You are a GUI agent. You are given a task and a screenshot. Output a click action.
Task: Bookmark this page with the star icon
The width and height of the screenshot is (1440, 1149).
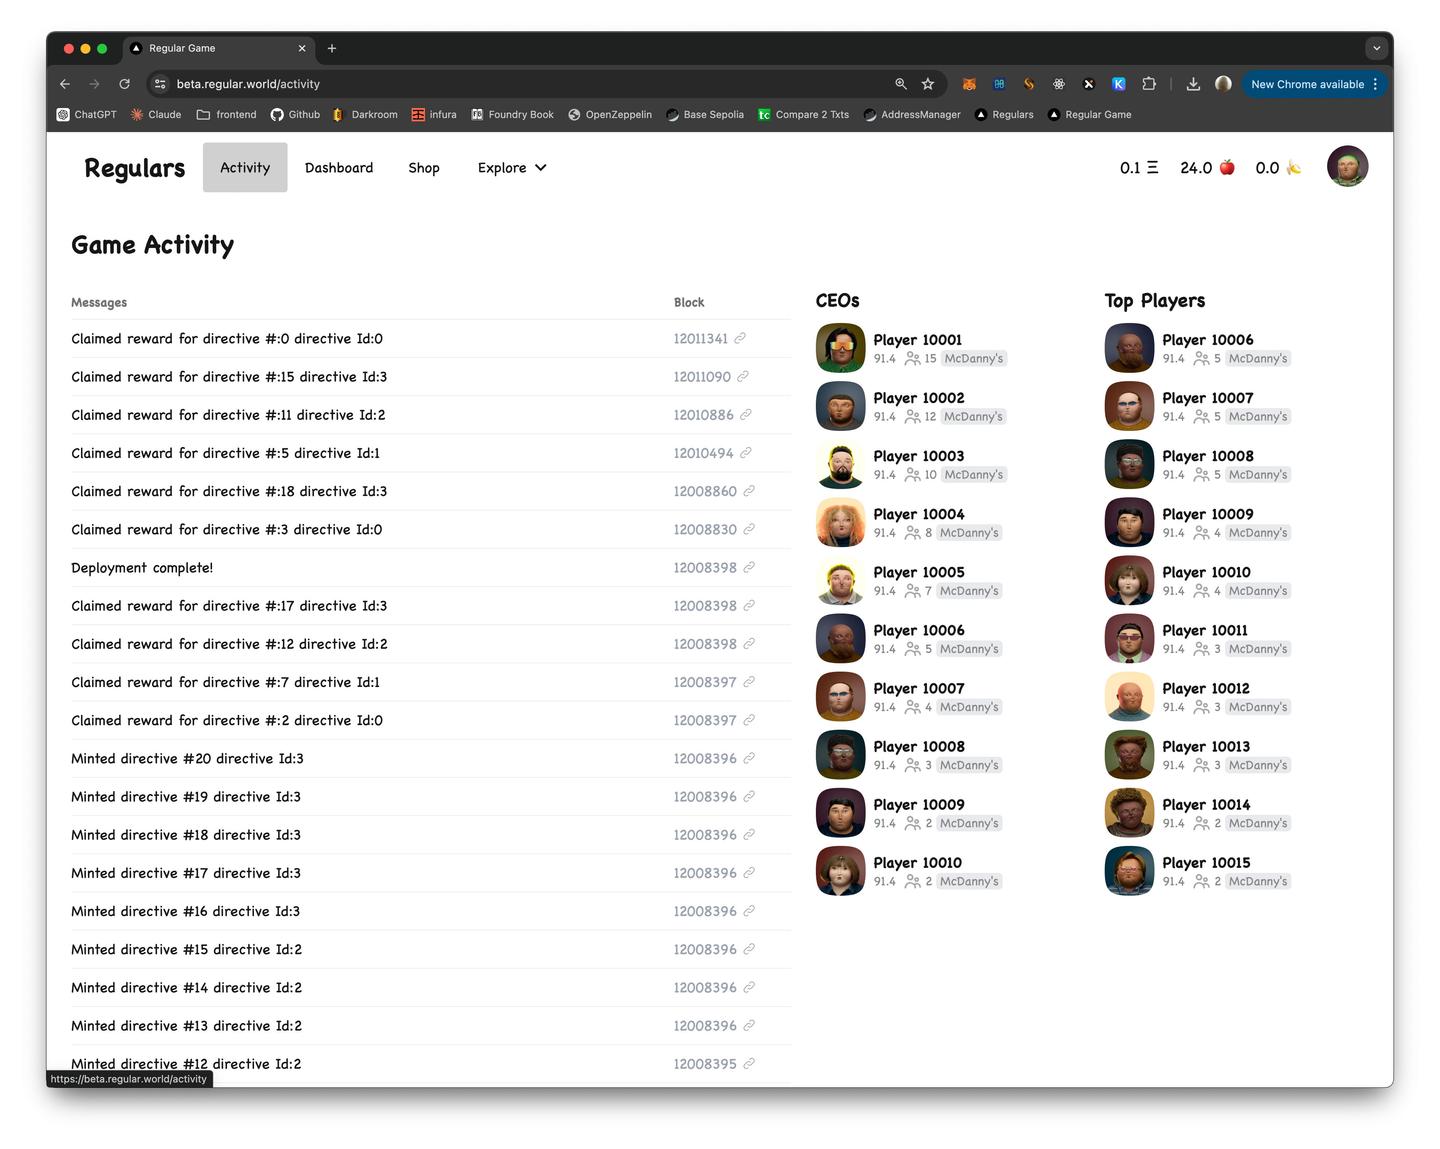click(928, 84)
